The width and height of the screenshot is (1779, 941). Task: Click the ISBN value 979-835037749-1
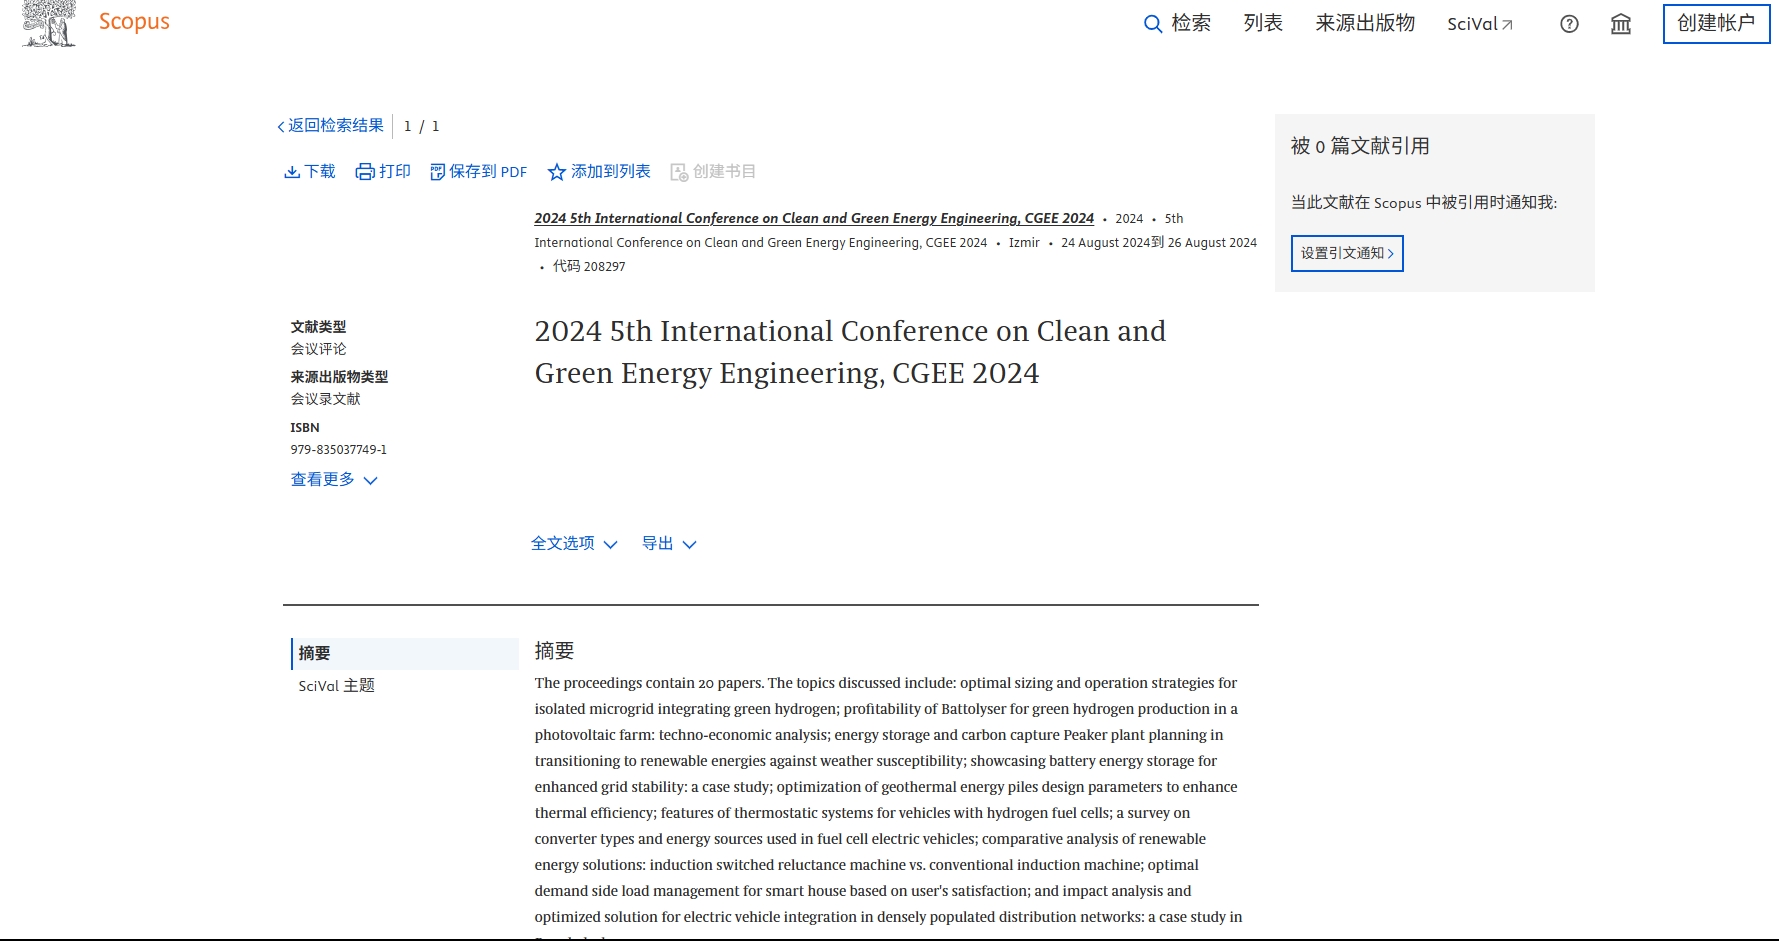click(x=339, y=450)
